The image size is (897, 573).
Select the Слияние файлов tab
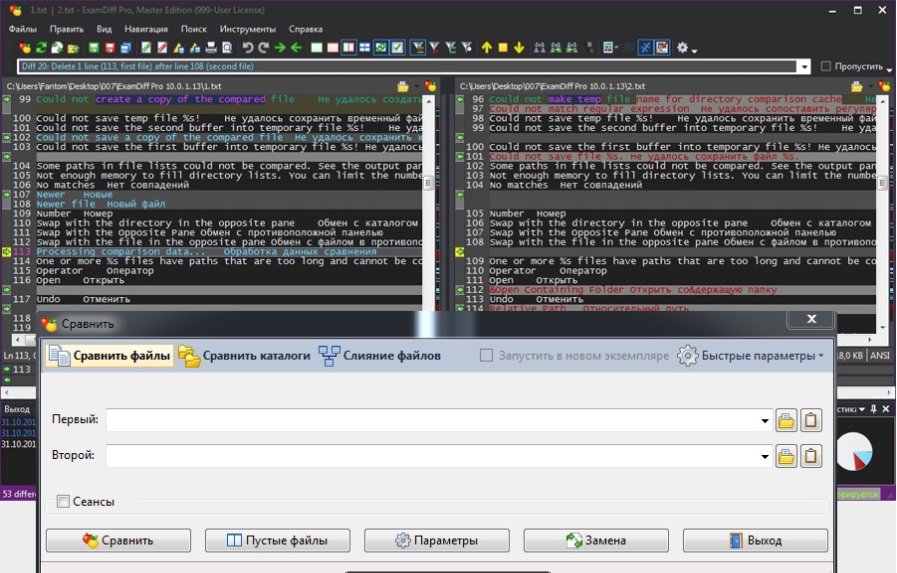point(380,356)
